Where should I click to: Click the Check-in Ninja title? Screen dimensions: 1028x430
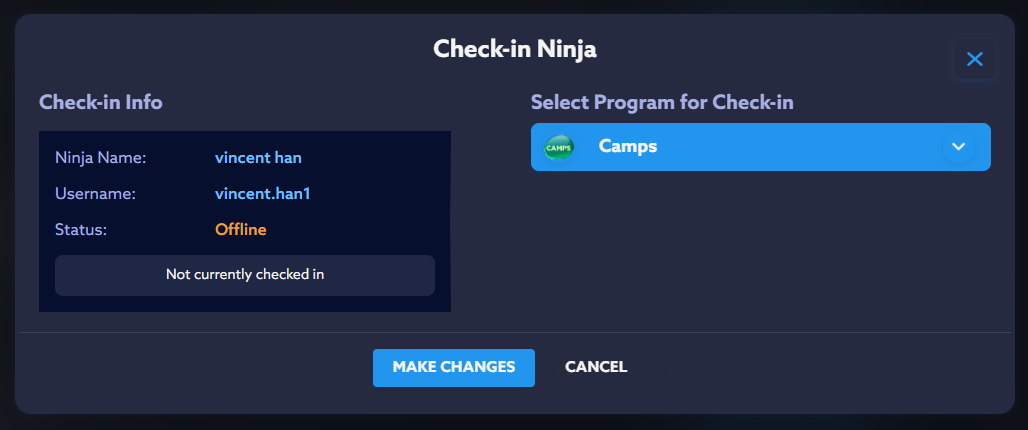click(x=514, y=49)
